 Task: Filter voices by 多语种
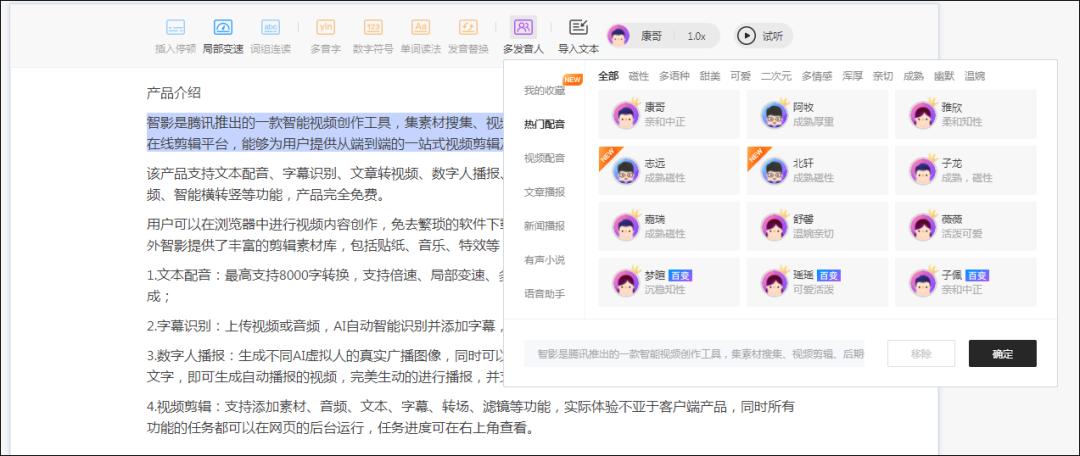click(x=674, y=76)
